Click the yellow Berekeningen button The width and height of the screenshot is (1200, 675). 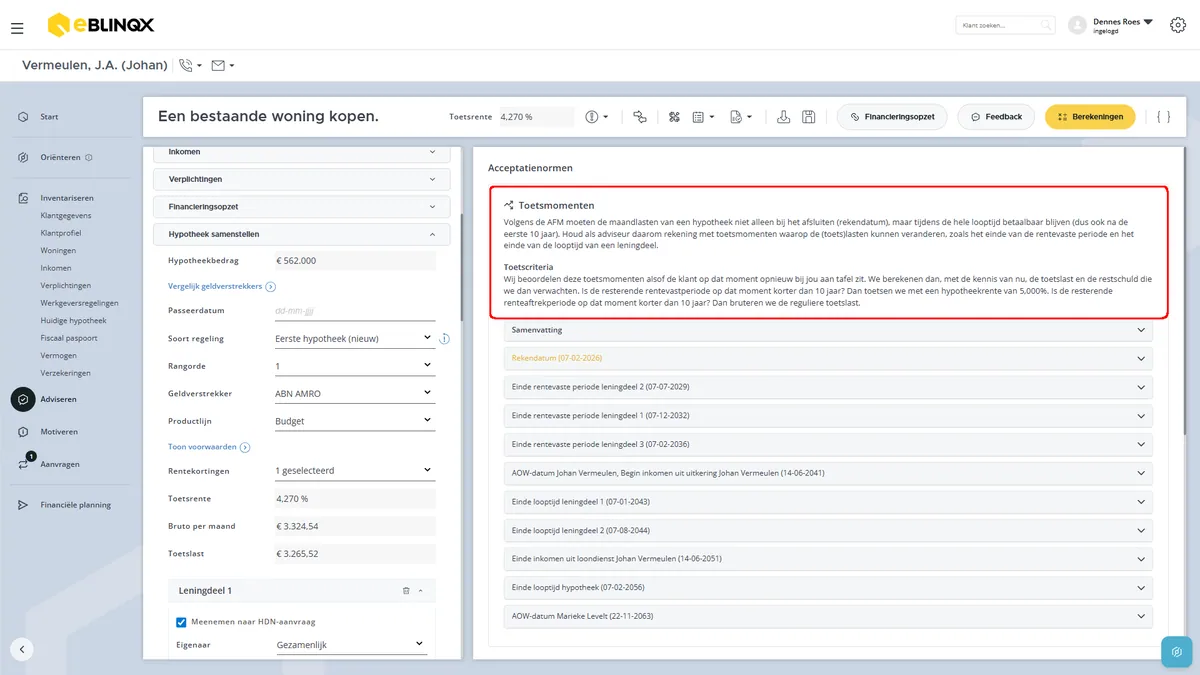pyautogui.click(x=1090, y=117)
